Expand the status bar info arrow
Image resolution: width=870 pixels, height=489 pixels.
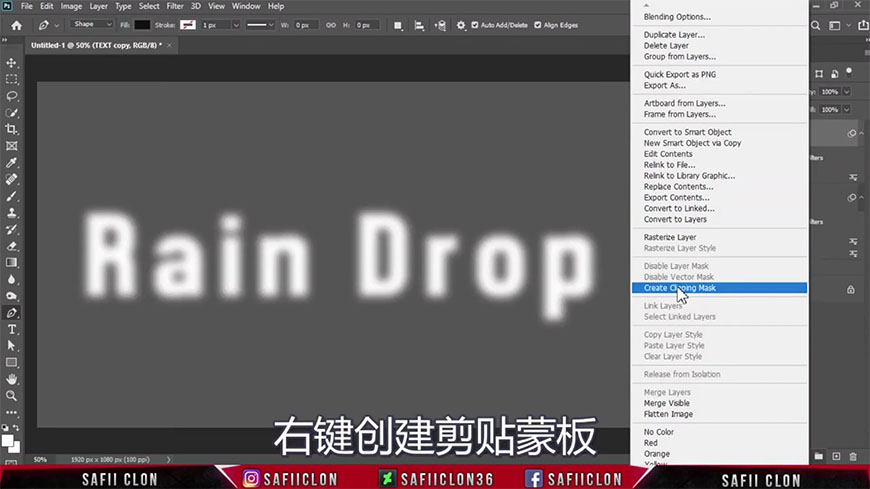[x=169, y=460]
